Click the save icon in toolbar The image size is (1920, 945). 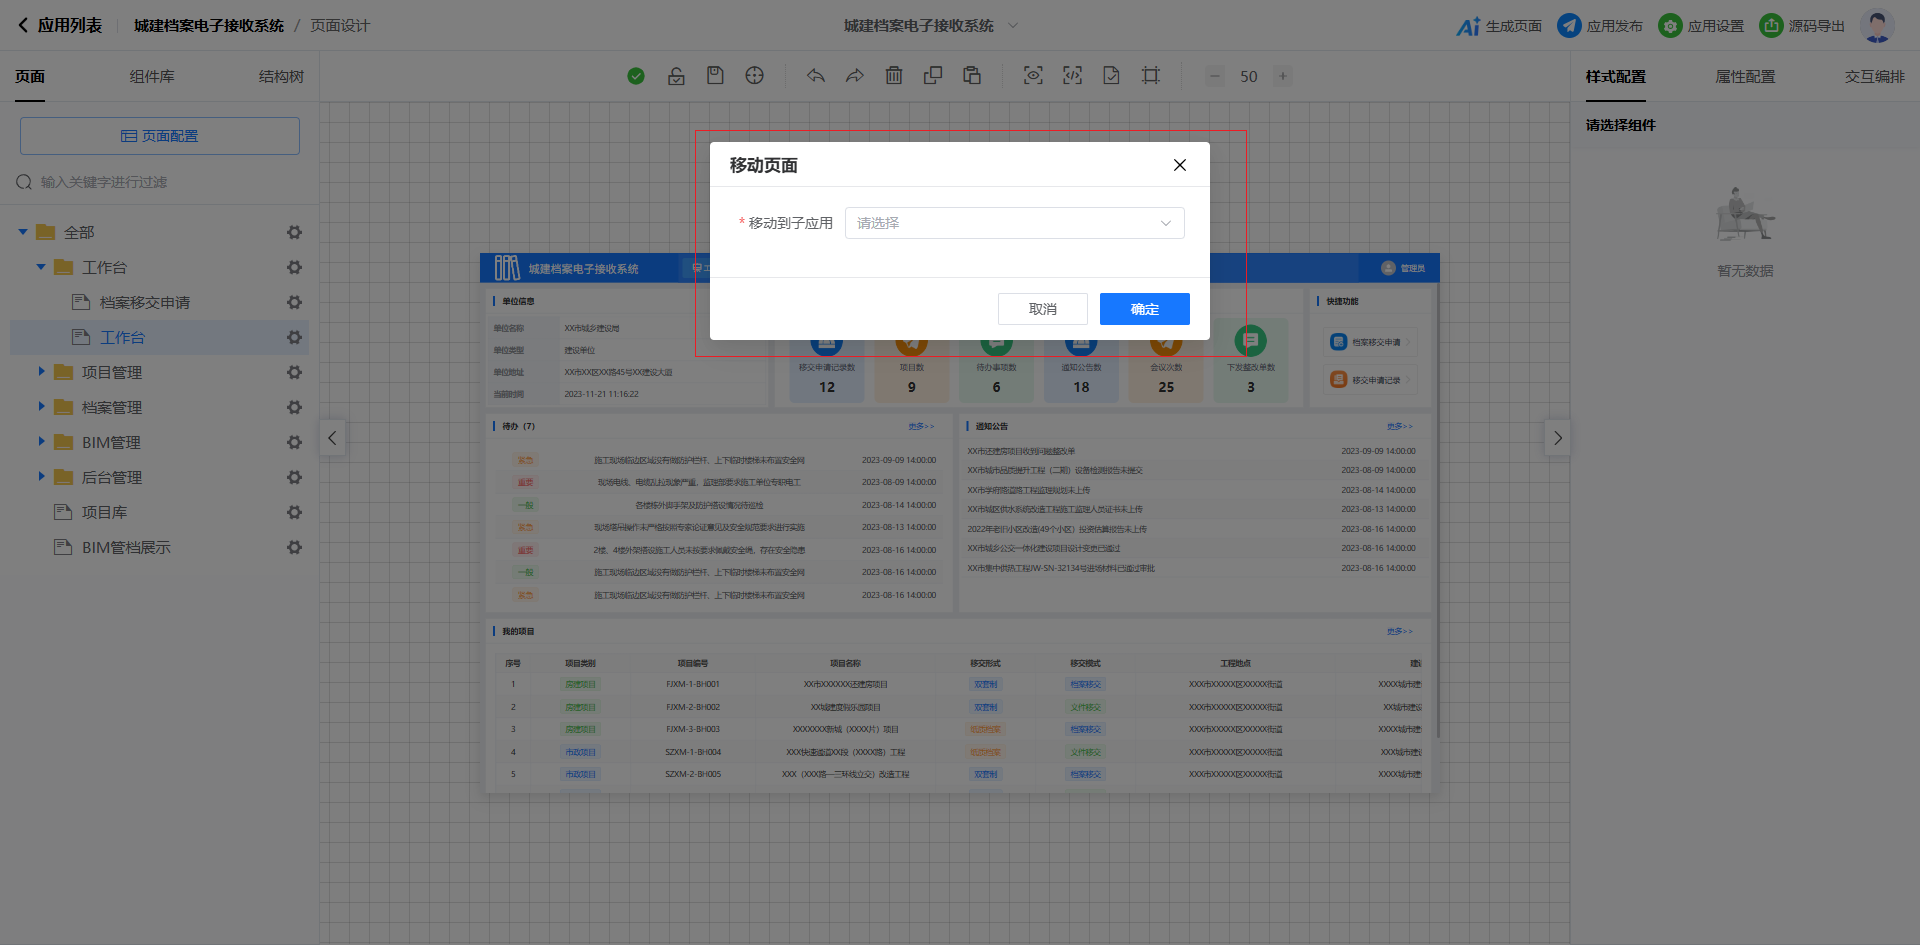[x=715, y=76]
